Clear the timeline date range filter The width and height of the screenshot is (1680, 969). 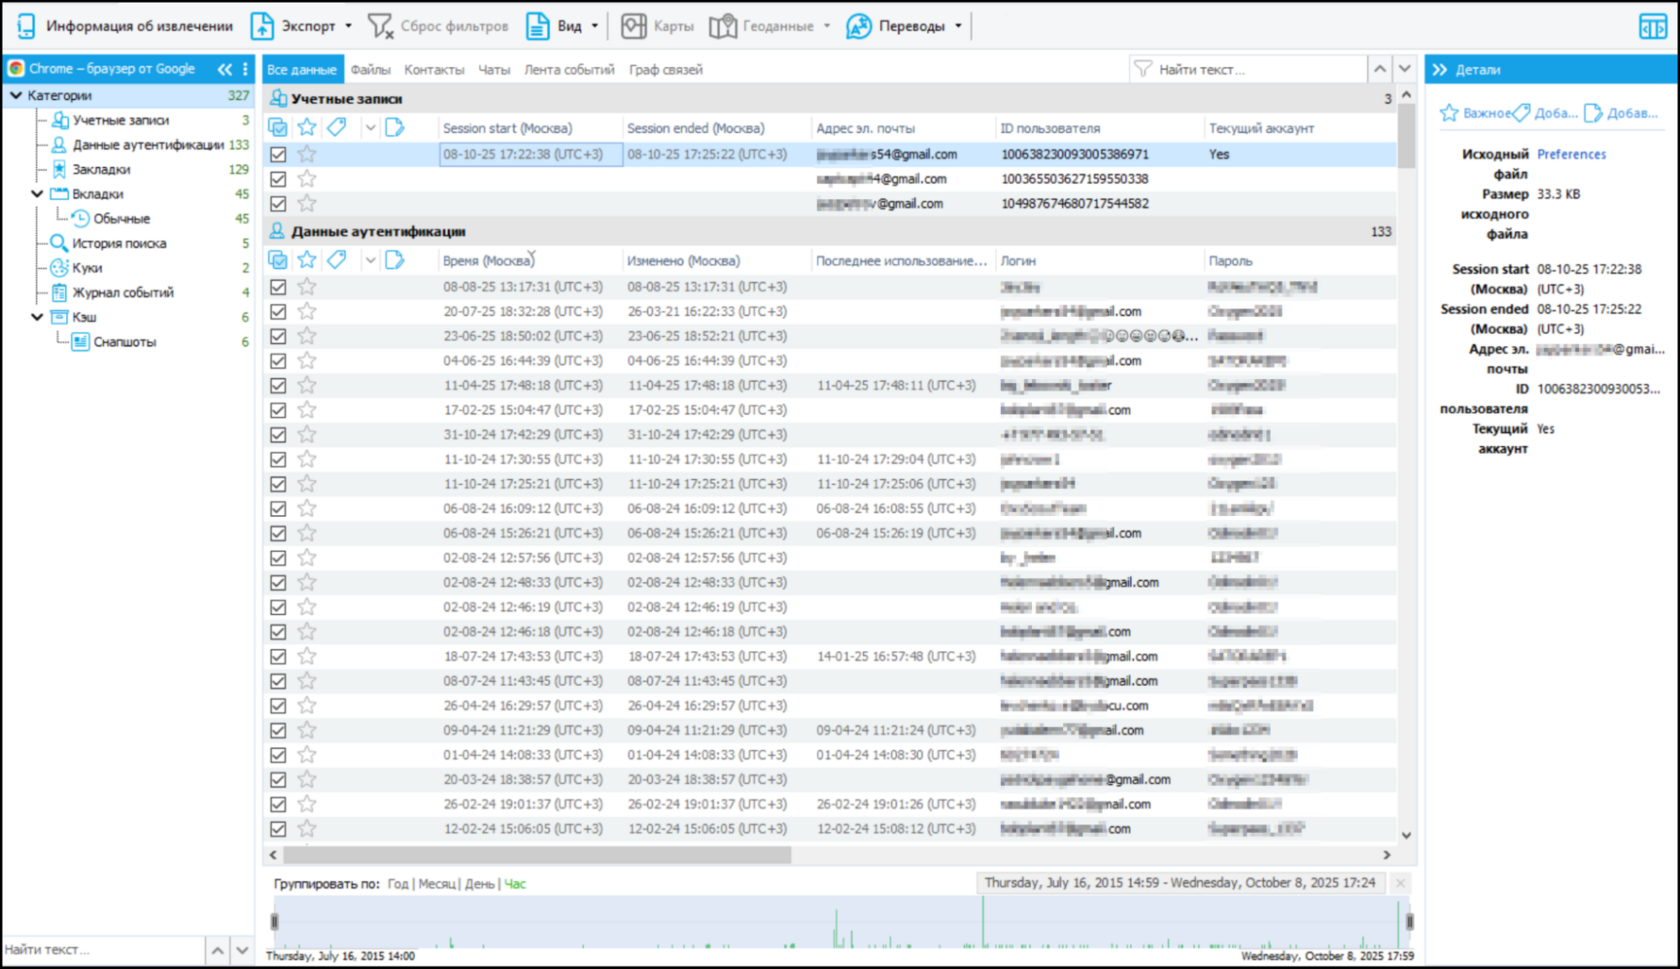(1400, 883)
